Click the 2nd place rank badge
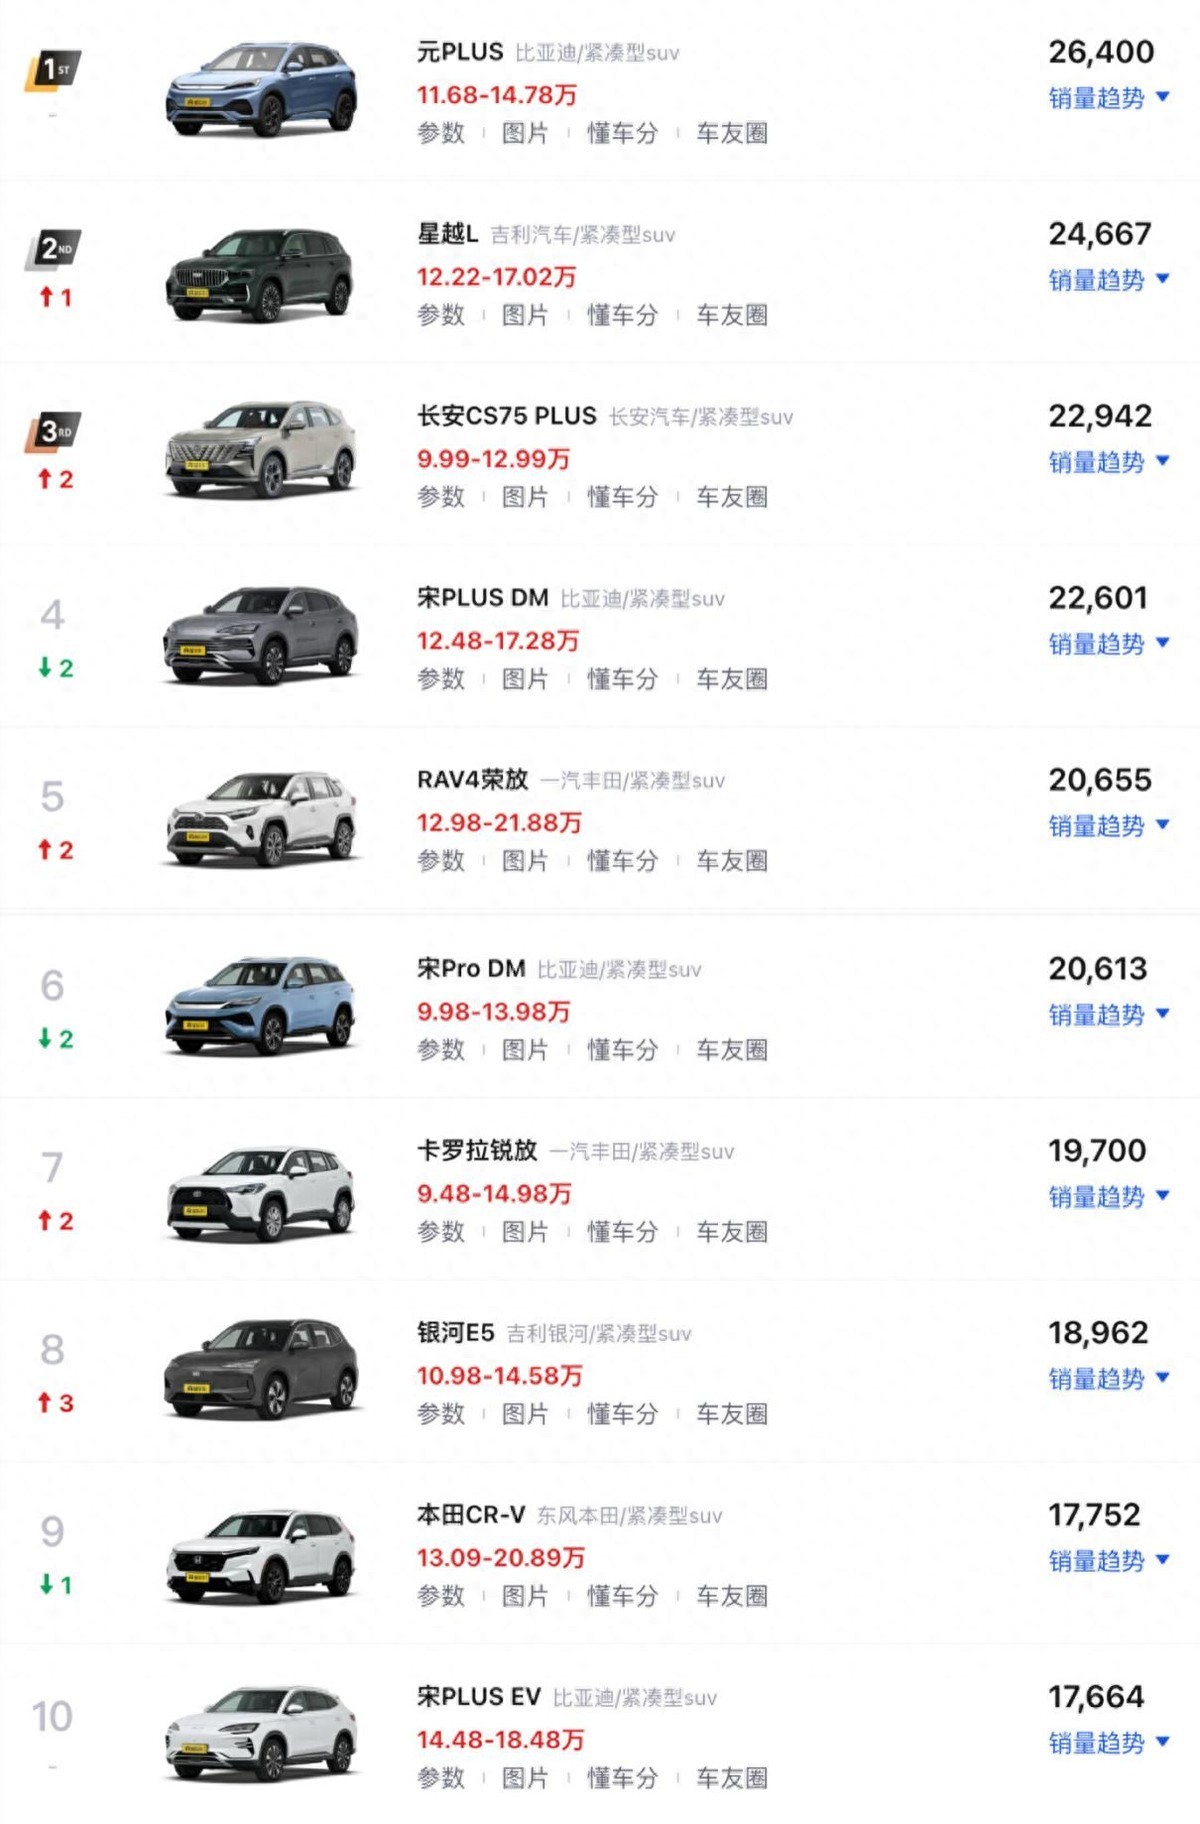Image resolution: width=1200 pixels, height=1824 pixels. tap(53, 249)
